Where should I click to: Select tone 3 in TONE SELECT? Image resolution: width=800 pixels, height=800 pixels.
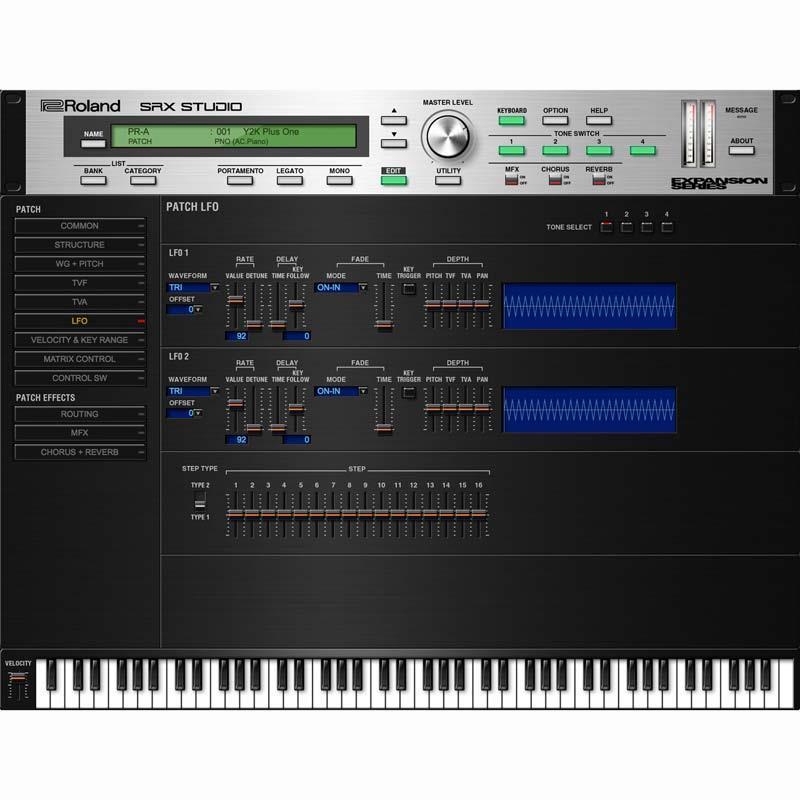[646, 227]
